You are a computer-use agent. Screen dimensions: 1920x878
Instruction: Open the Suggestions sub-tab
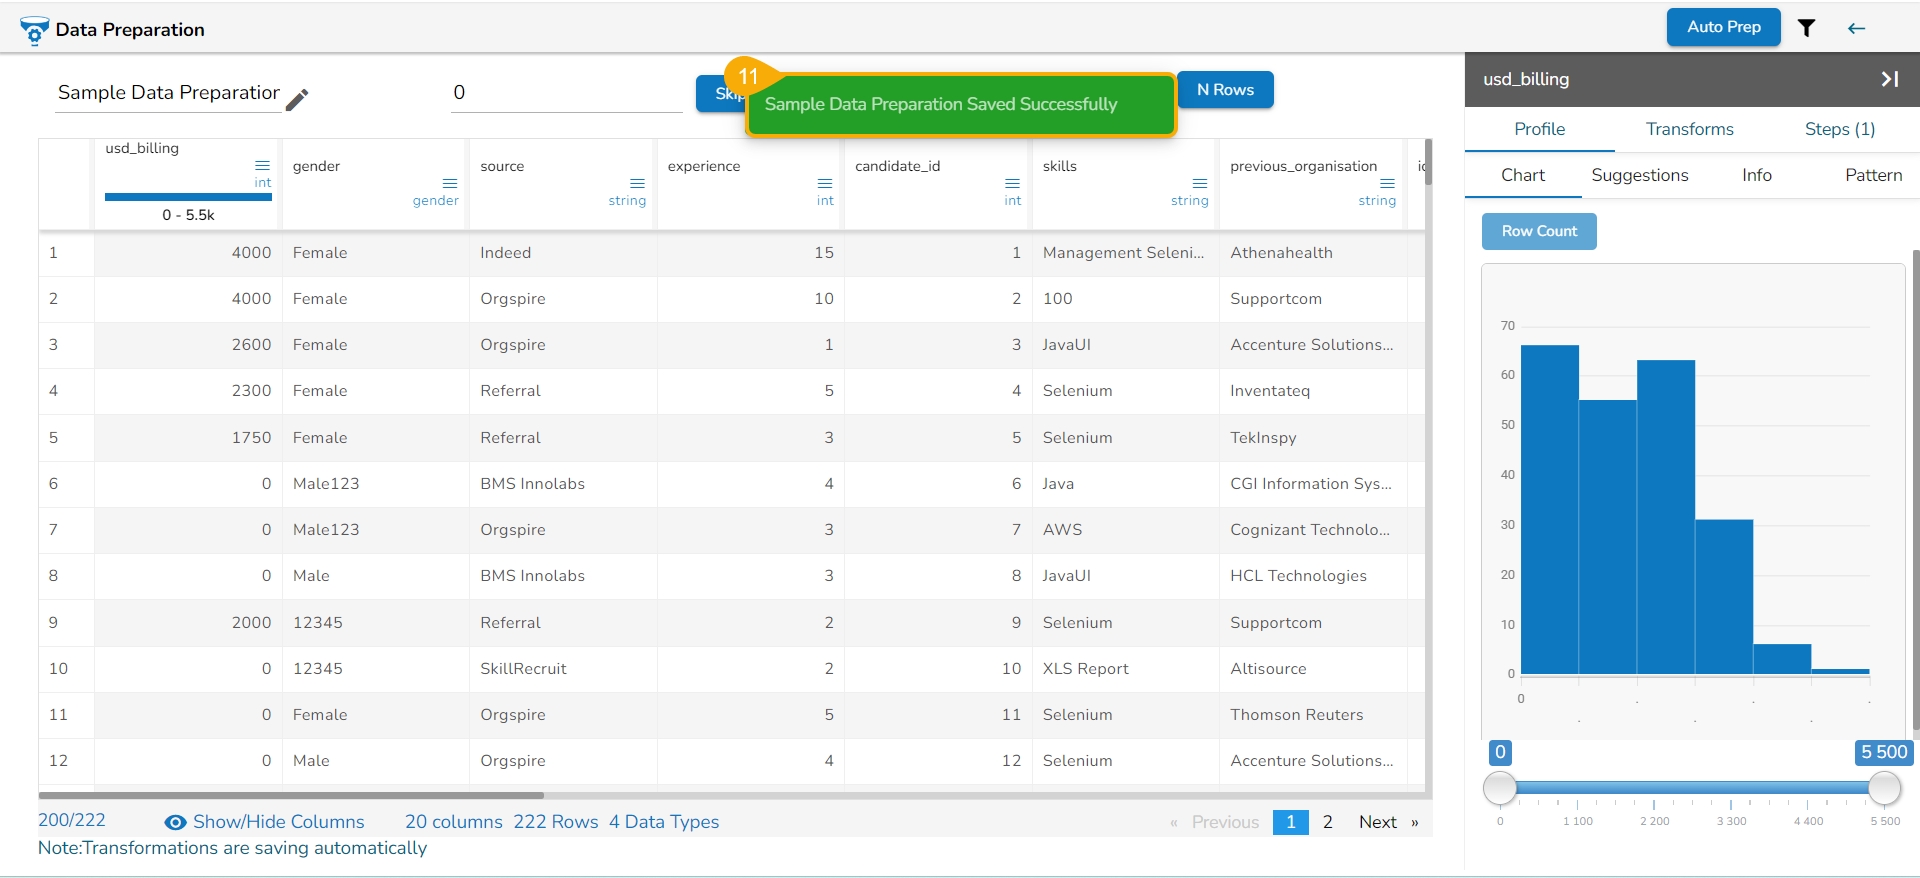click(x=1639, y=175)
